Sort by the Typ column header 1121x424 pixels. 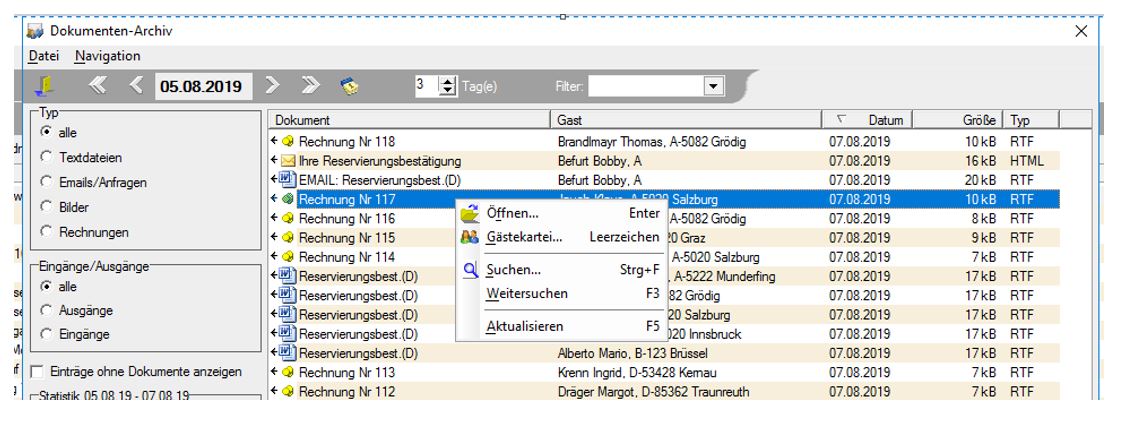coord(1030,120)
